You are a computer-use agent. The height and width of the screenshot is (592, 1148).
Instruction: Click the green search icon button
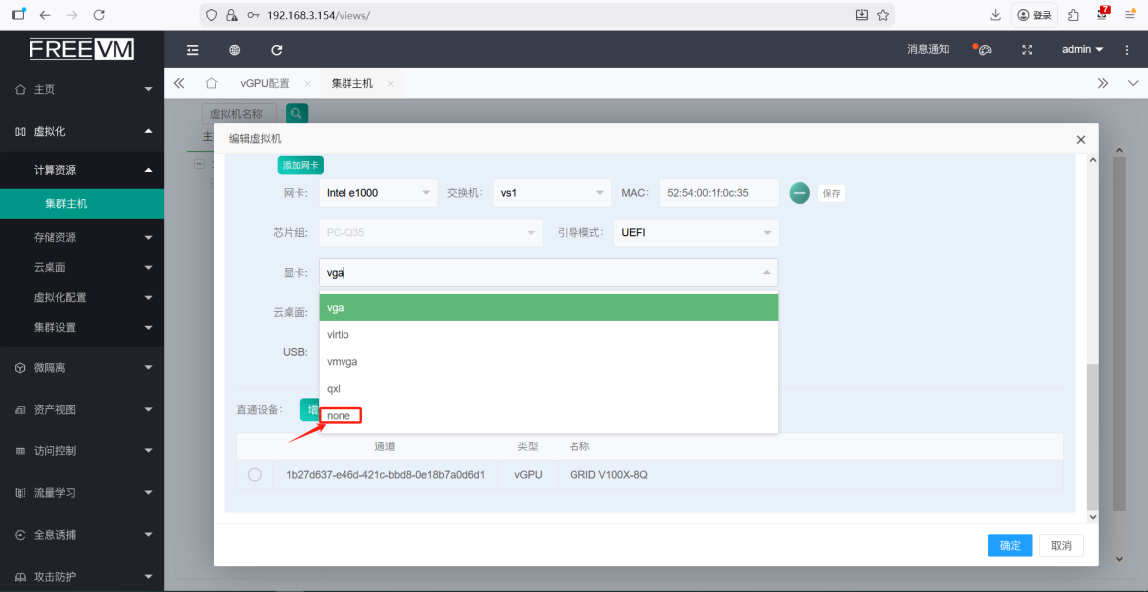(x=296, y=114)
